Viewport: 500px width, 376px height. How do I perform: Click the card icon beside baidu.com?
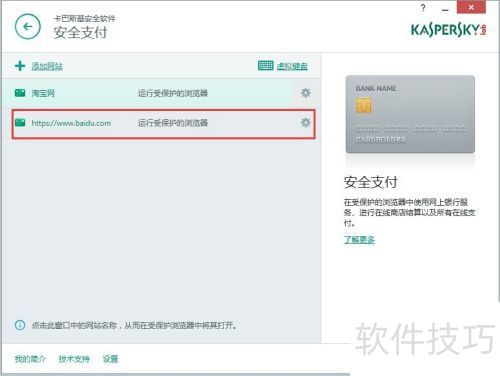(x=20, y=122)
